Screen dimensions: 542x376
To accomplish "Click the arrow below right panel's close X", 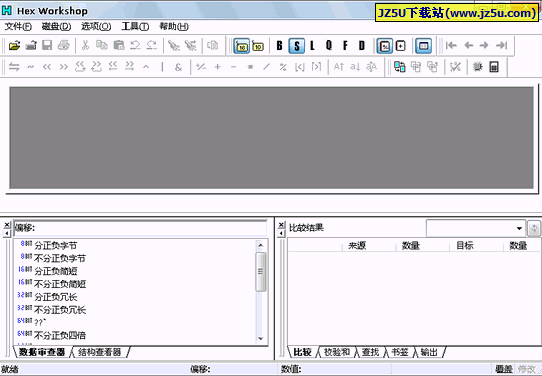I will 281,233.
